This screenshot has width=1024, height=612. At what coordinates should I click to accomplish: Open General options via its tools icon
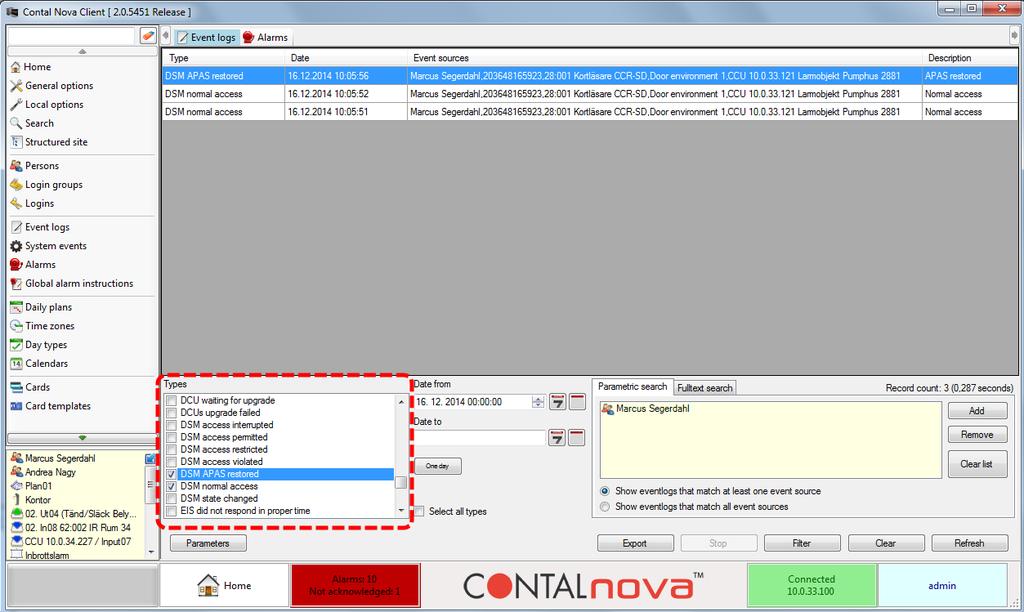pyautogui.click(x=16, y=86)
